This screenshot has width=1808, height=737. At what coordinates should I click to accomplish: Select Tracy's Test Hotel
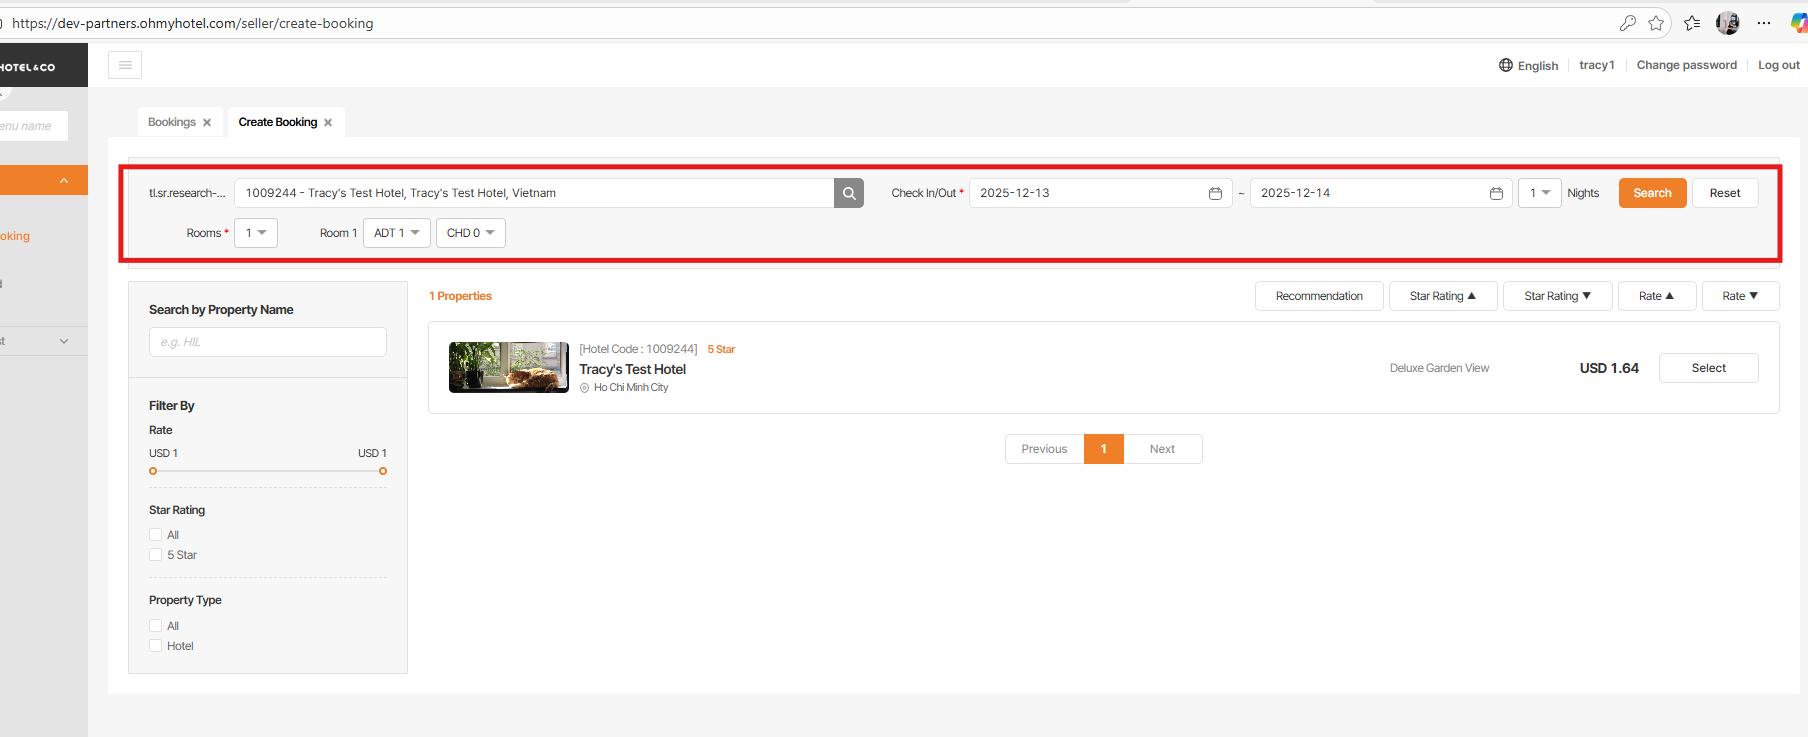click(1709, 368)
